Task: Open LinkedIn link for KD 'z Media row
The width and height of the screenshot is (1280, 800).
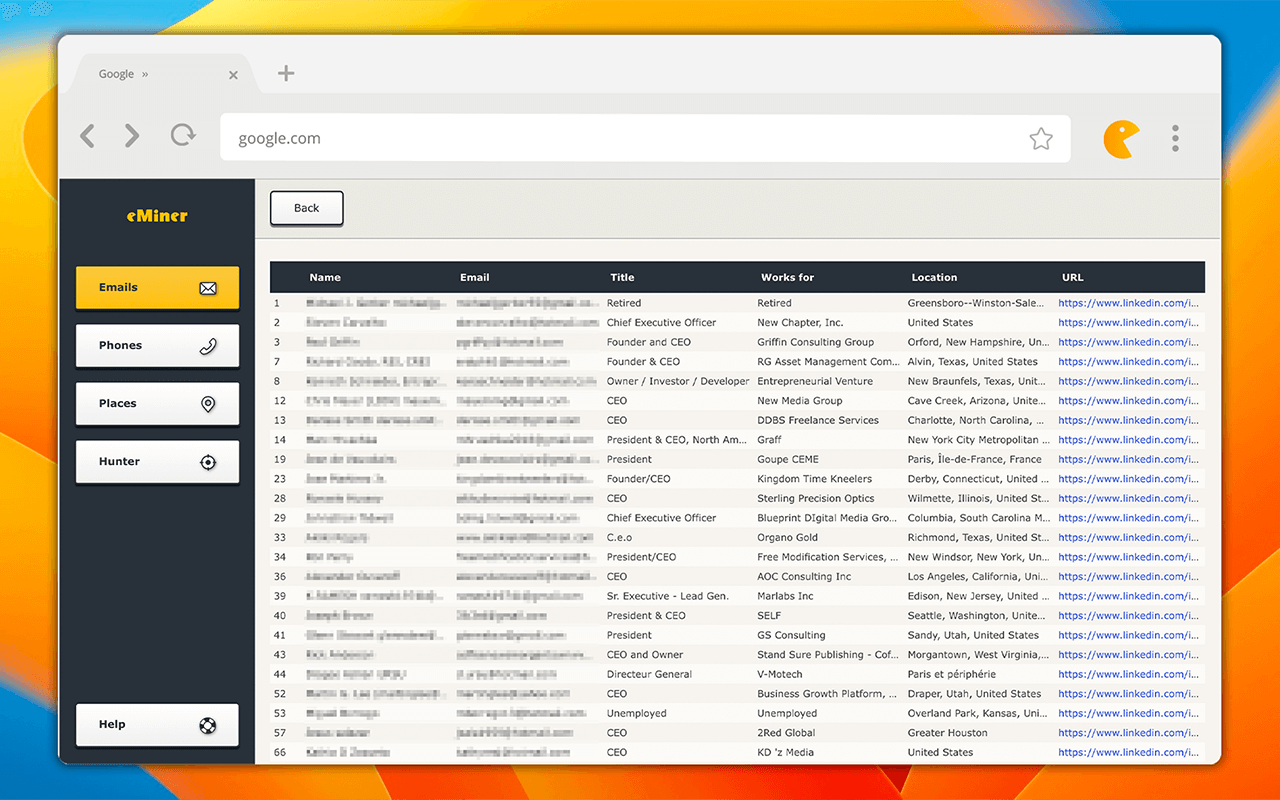Action: [x=1128, y=753]
